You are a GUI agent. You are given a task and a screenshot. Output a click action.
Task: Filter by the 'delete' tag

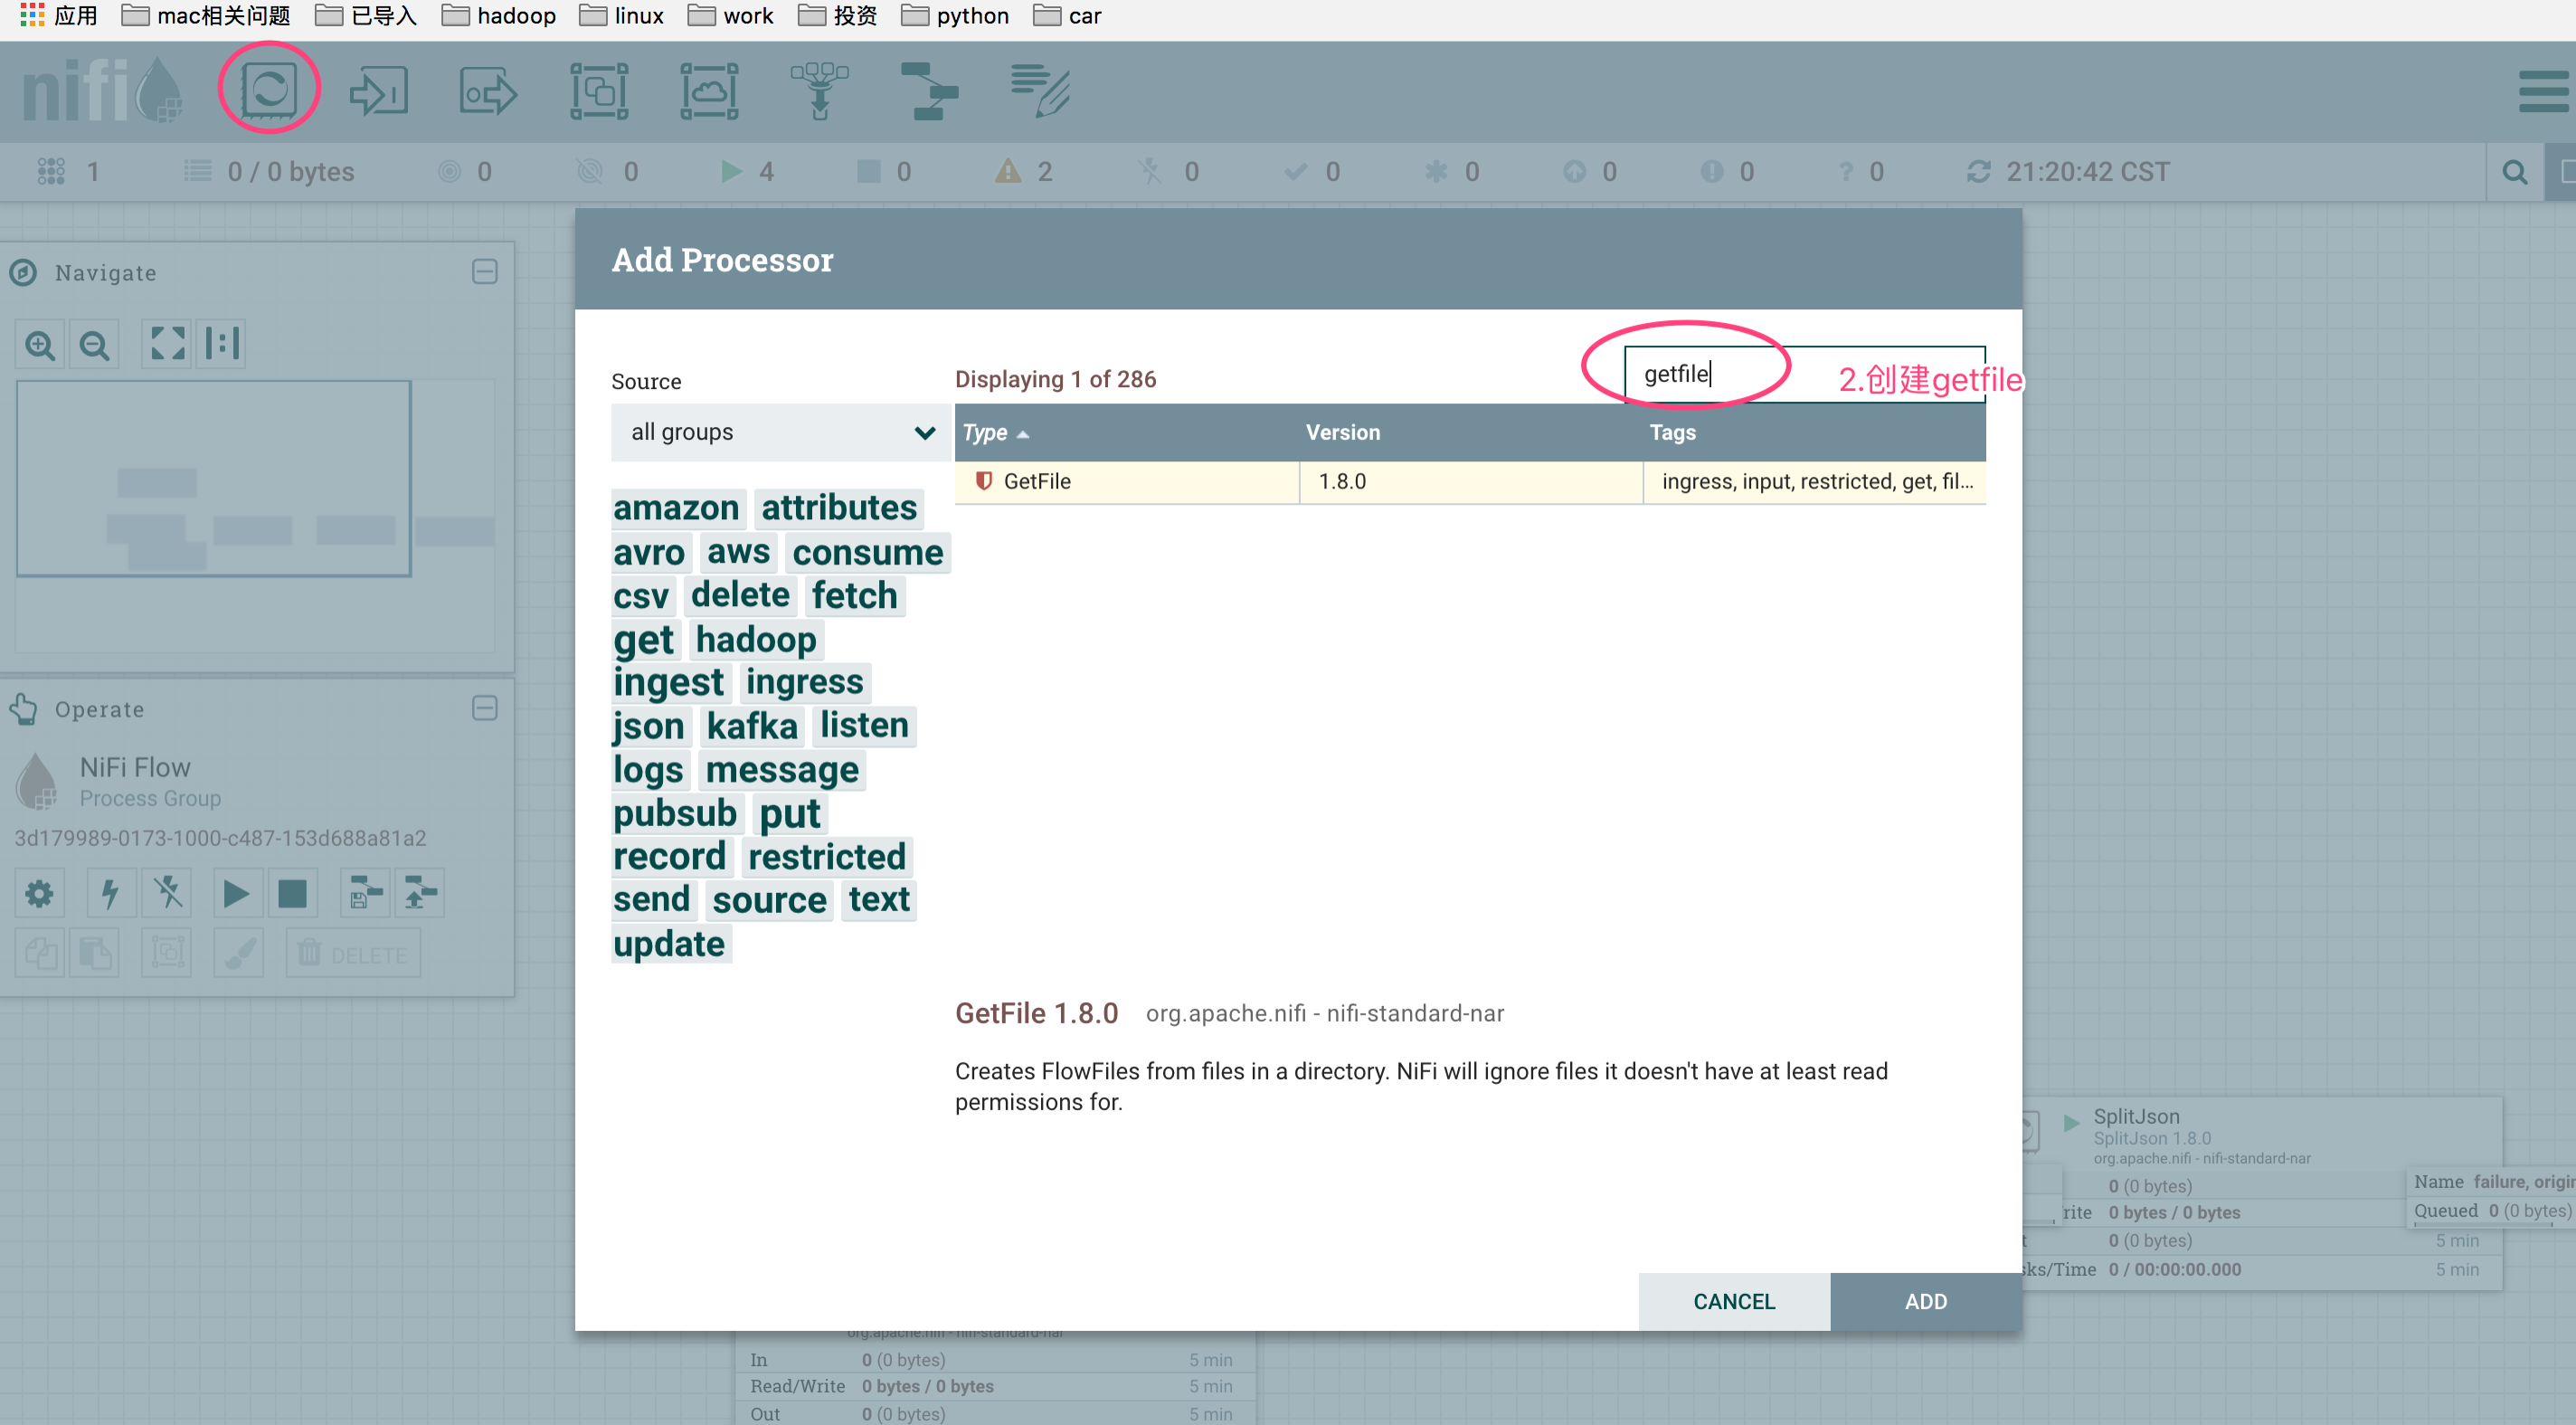point(740,596)
